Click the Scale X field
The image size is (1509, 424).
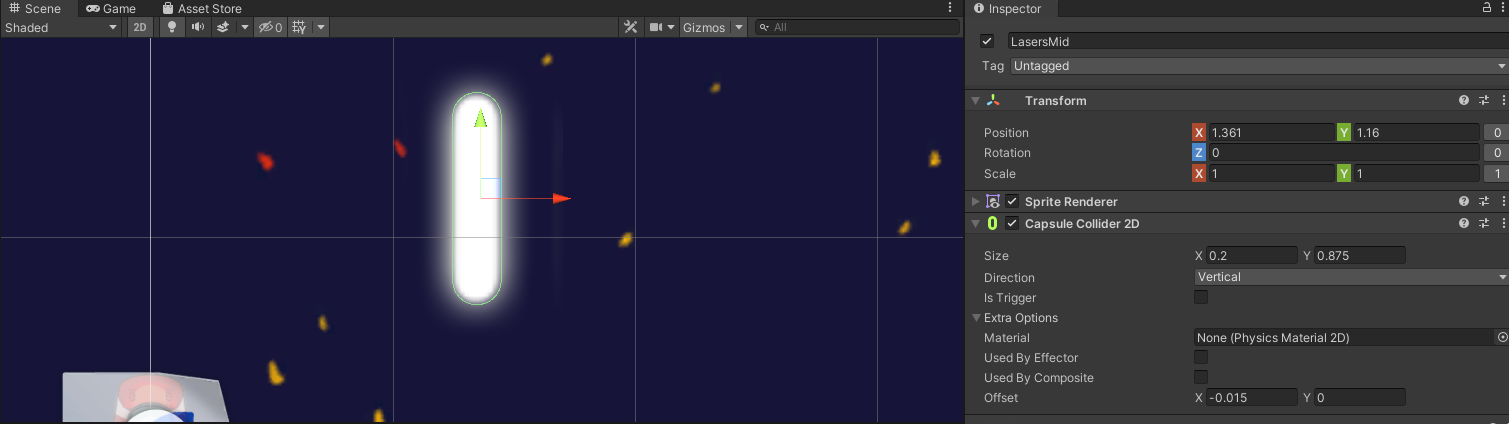(1269, 173)
